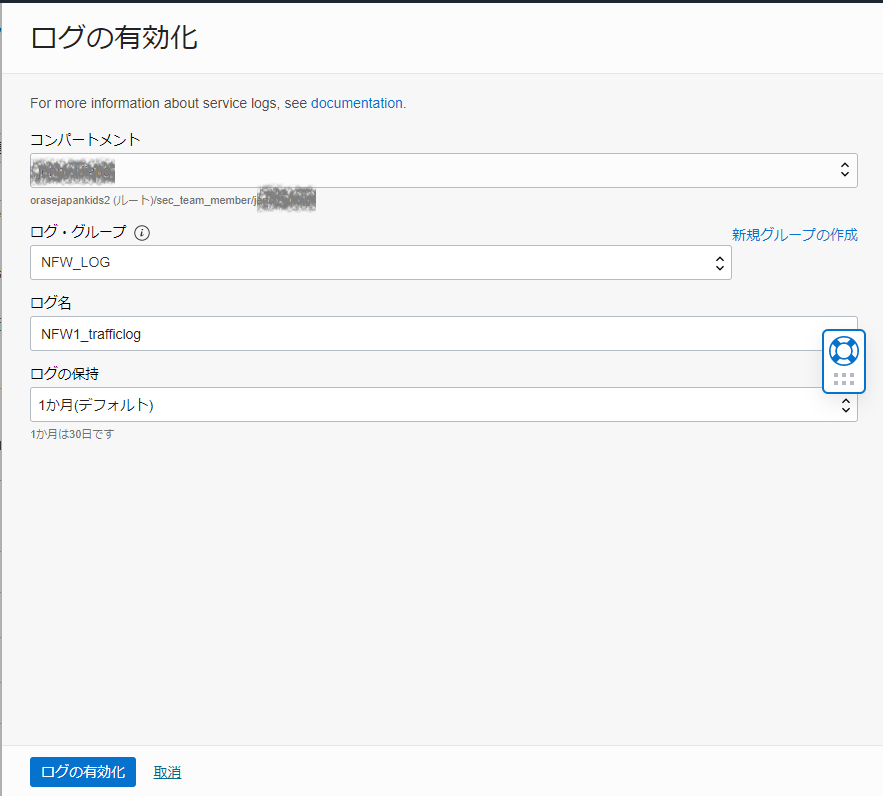Focus the NFW1_trafficlog log name field
This screenshot has width=883, height=796.
coord(420,334)
